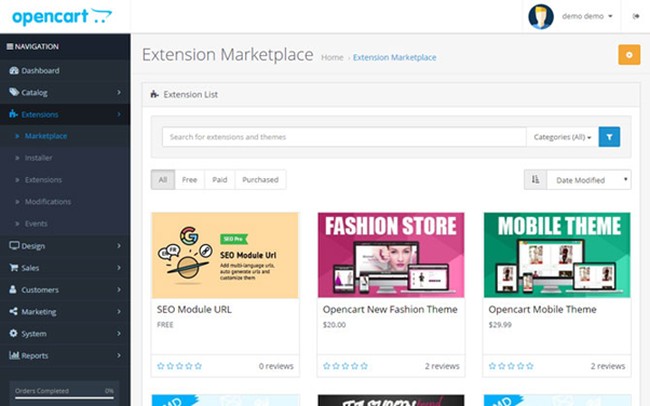Open the Categories (All) dropdown
The width and height of the screenshot is (650, 406).
point(562,137)
